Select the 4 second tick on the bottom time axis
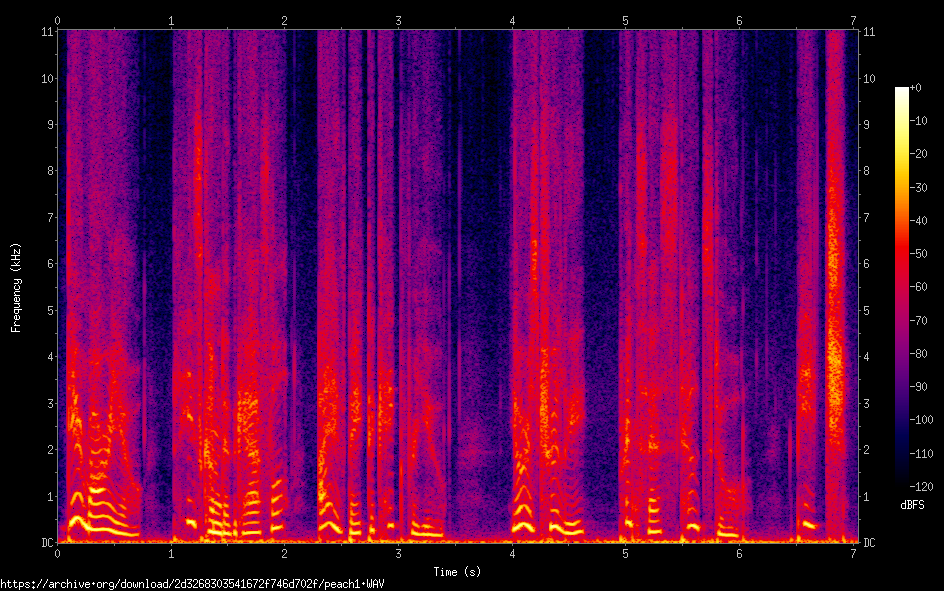This screenshot has width=944, height=591. 513,553
